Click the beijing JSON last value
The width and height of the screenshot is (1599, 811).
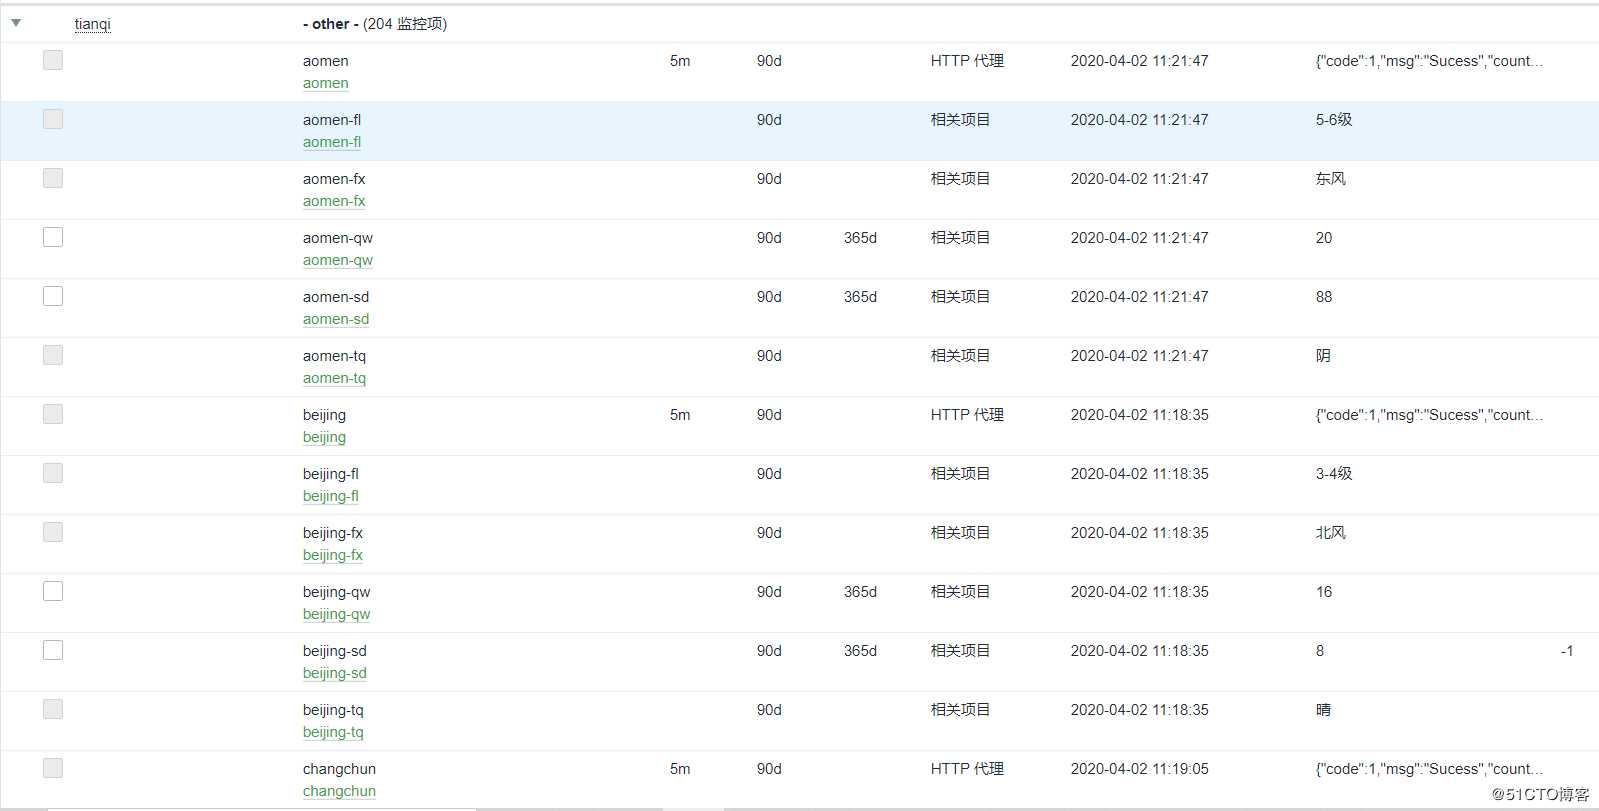tap(1429, 415)
